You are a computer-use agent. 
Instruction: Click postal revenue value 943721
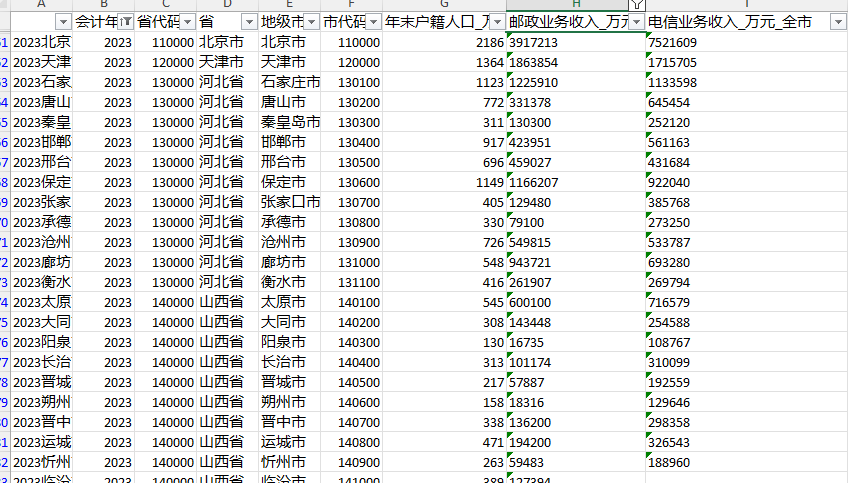[576, 262]
